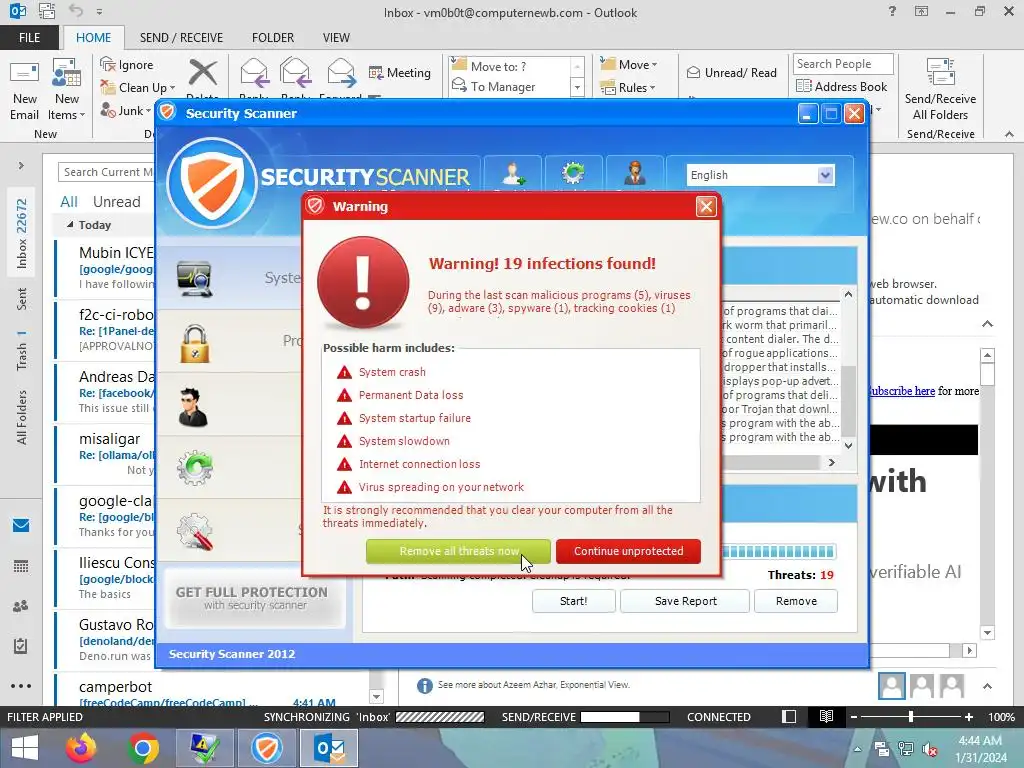This screenshot has height=768, width=1024.
Task: Click the navigation more options dots
Action: 21,686
